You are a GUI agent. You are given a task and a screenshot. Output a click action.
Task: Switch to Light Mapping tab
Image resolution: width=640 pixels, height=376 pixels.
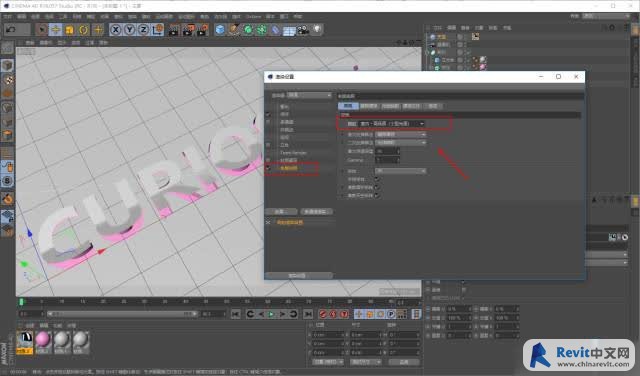(x=390, y=106)
